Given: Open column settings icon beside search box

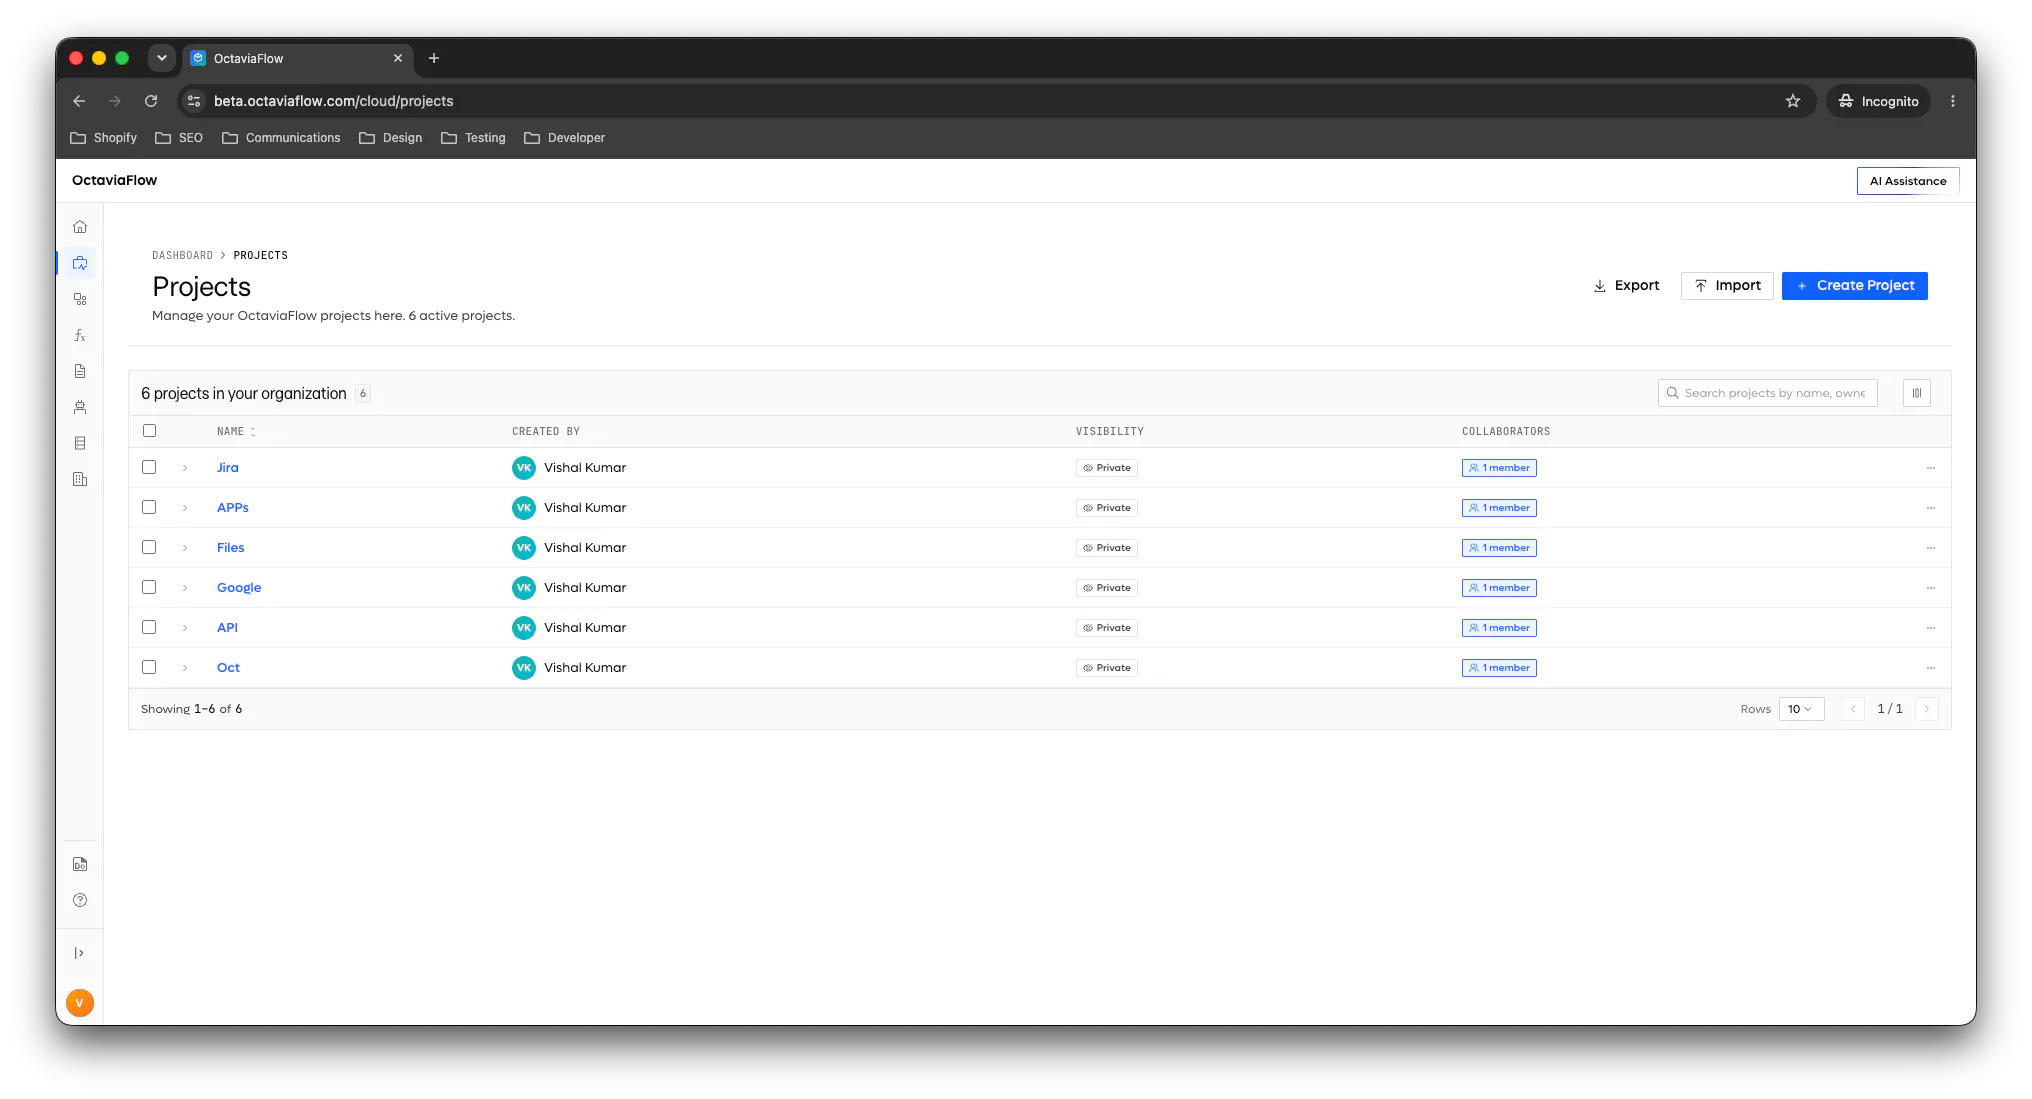Looking at the screenshot, I should [1917, 393].
